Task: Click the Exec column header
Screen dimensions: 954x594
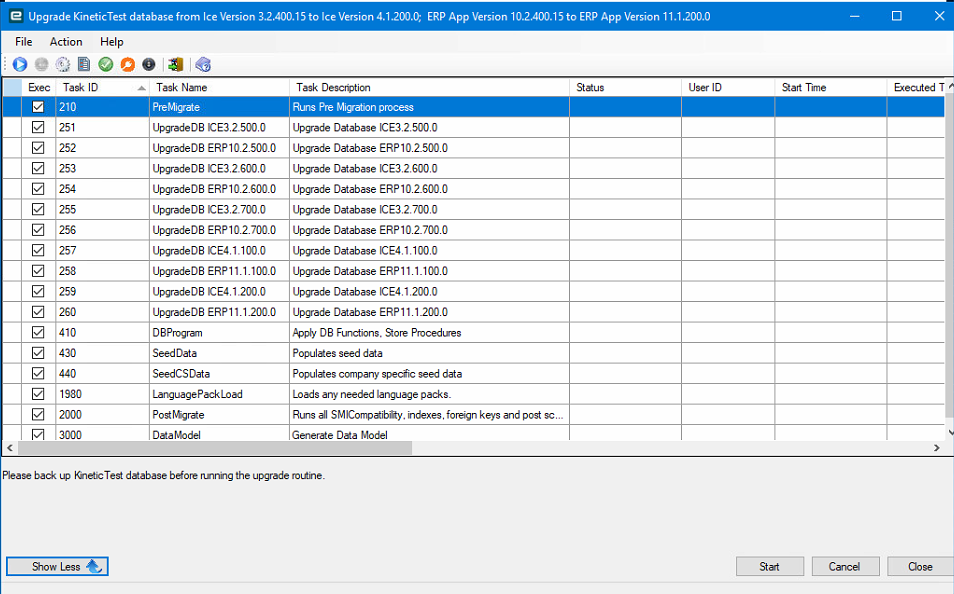Action: click(x=39, y=88)
